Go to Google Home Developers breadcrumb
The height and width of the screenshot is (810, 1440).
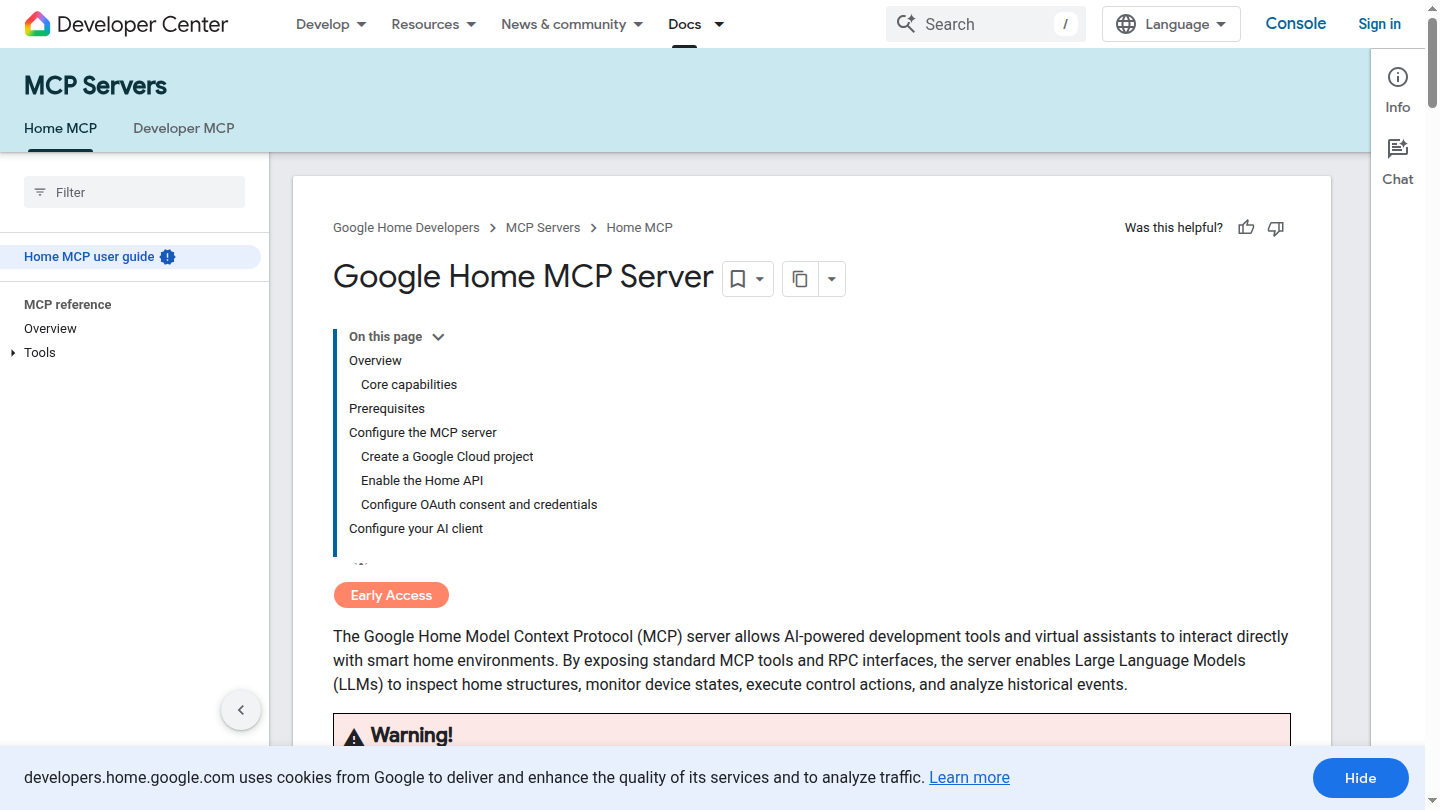click(x=406, y=228)
